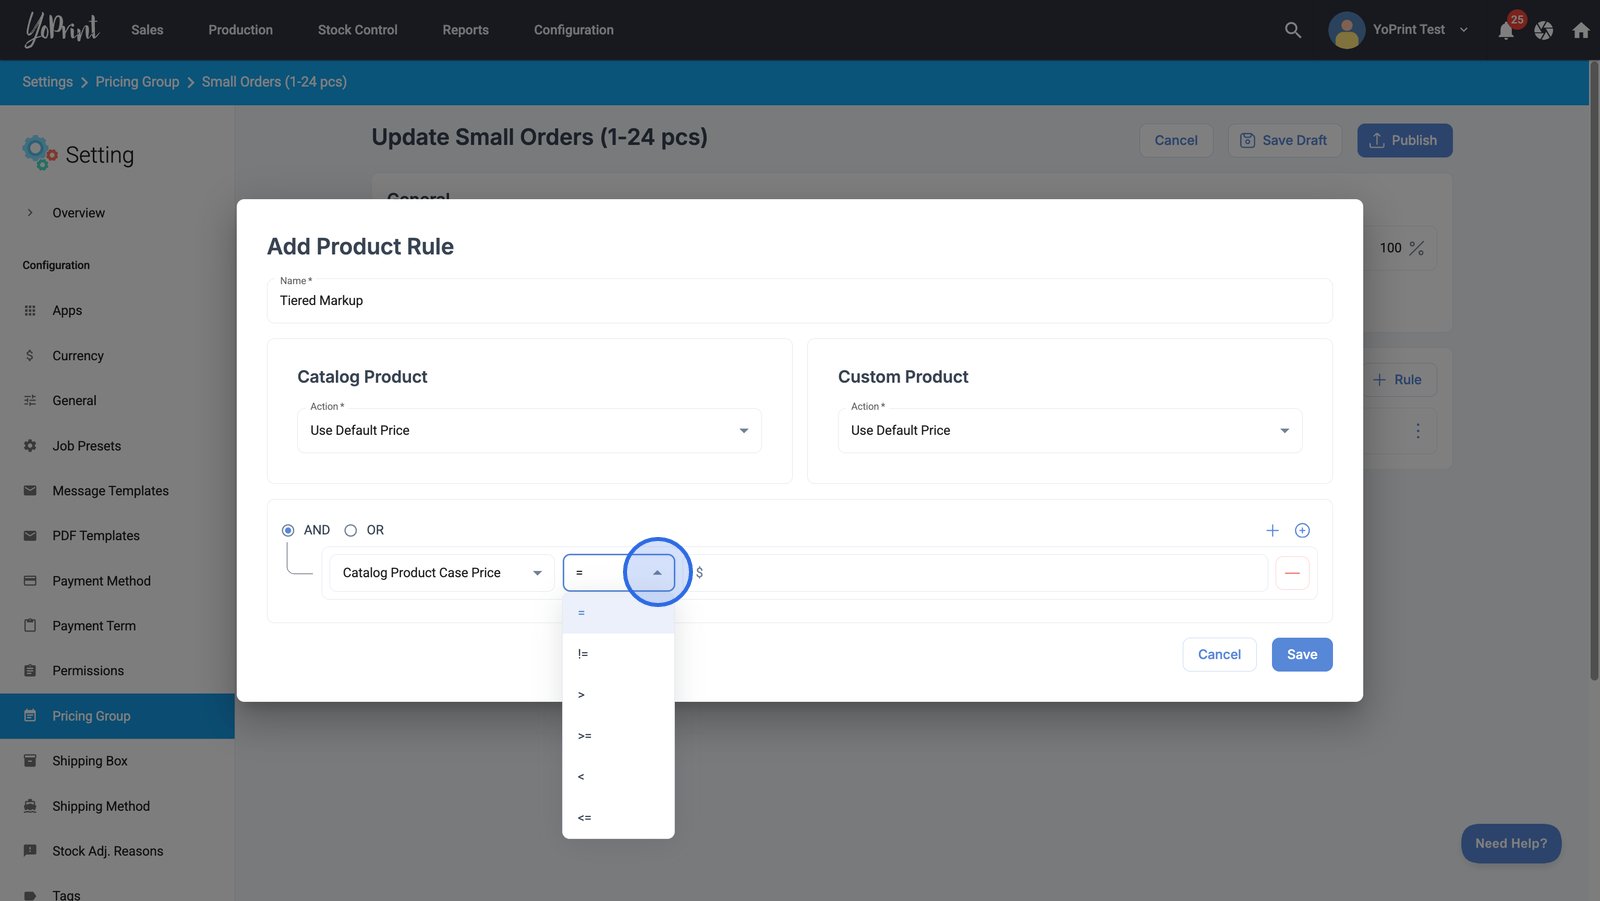Click the search magnifier icon
Image resolution: width=1600 pixels, height=901 pixels.
point(1292,30)
